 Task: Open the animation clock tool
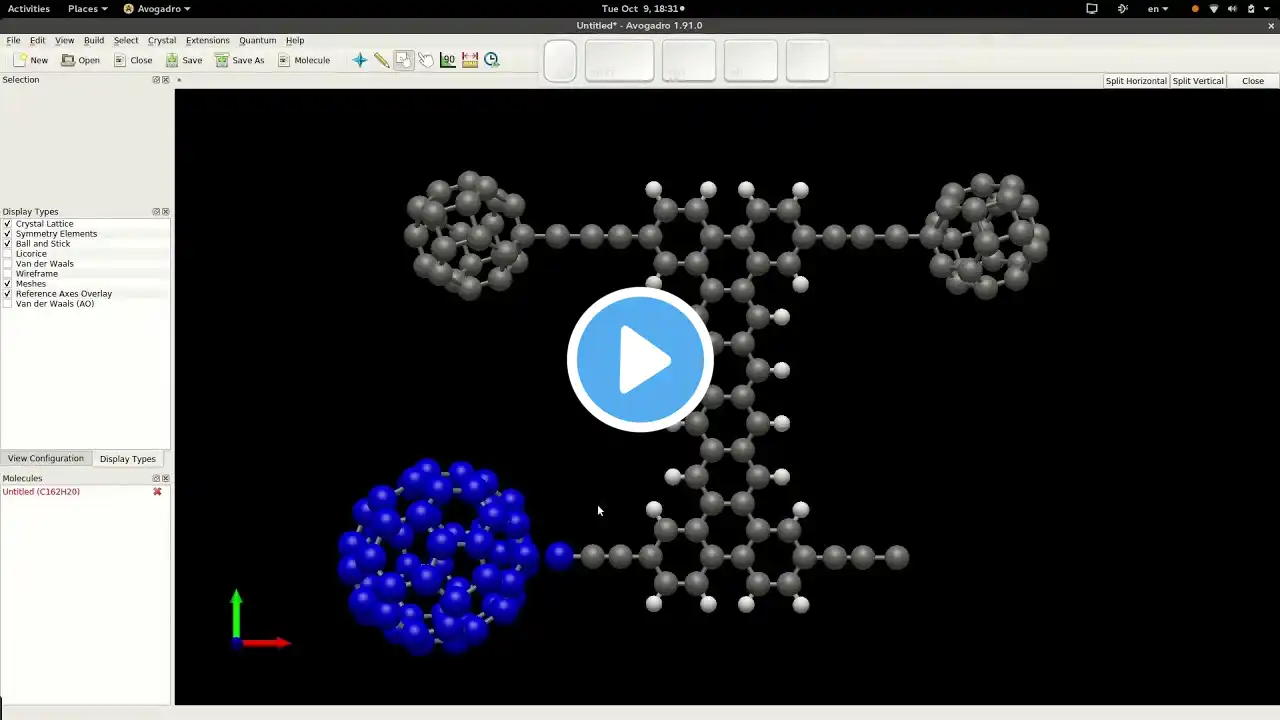492,60
